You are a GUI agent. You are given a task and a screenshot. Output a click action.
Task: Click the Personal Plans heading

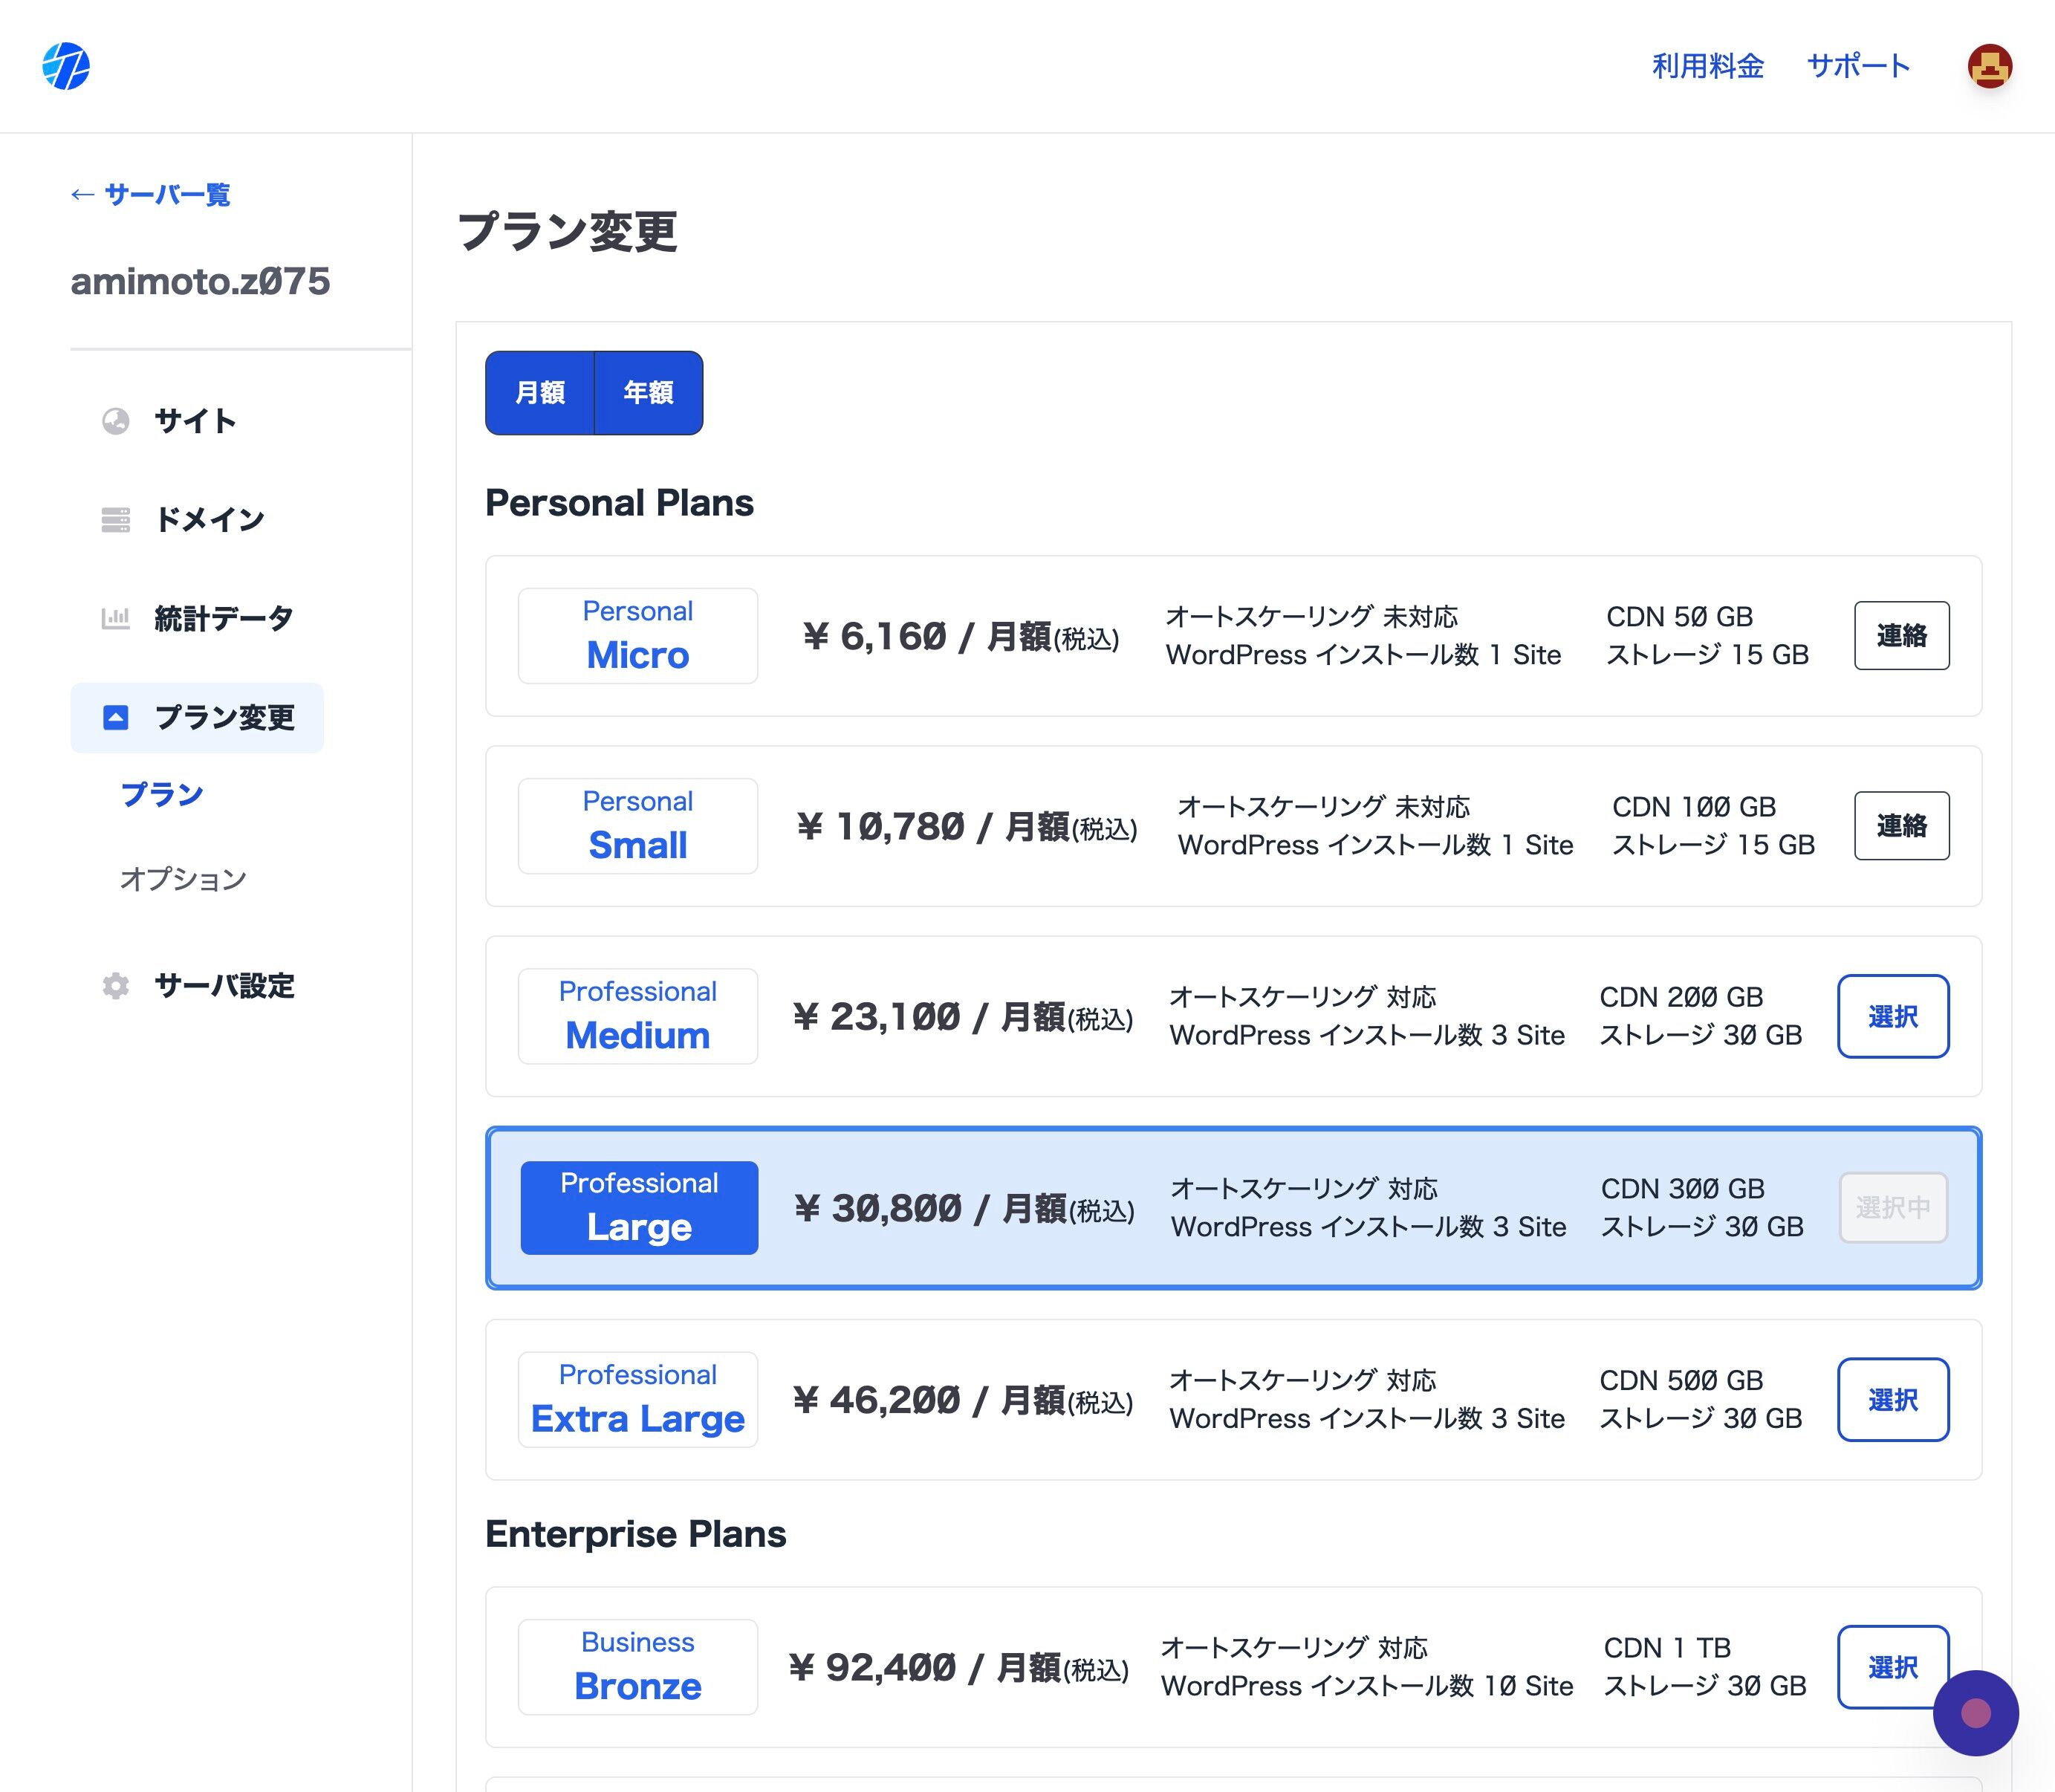(619, 502)
